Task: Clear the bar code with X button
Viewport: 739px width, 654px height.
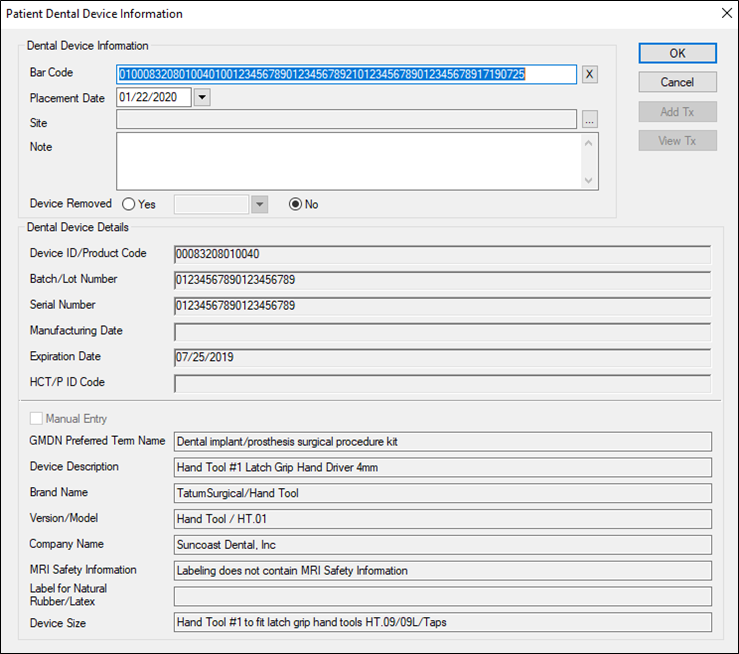Action: pos(590,74)
